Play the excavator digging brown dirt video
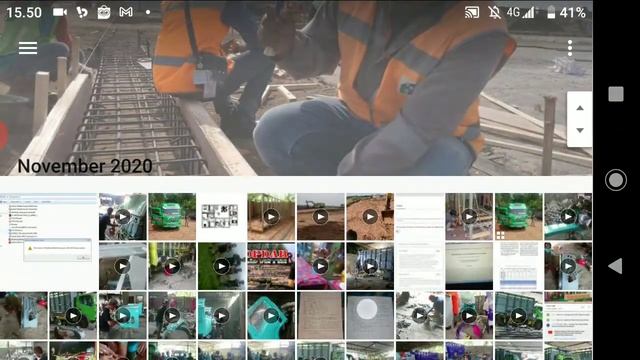 (370, 216)
